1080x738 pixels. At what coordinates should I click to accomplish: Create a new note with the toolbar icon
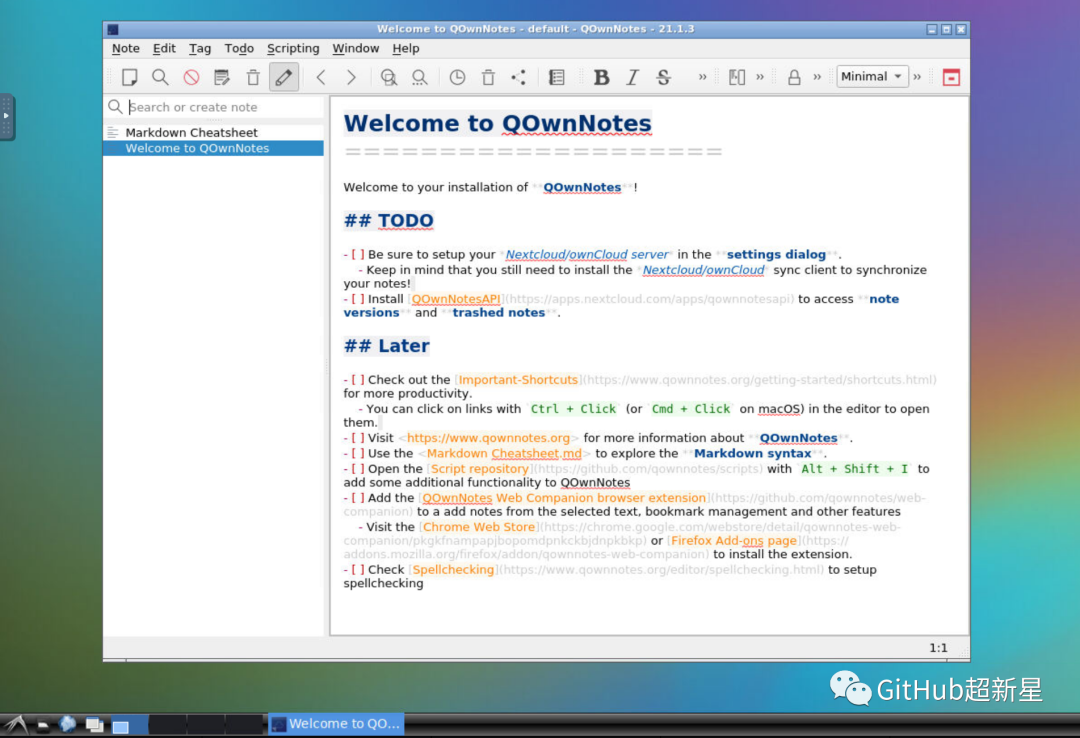point(129,77)
